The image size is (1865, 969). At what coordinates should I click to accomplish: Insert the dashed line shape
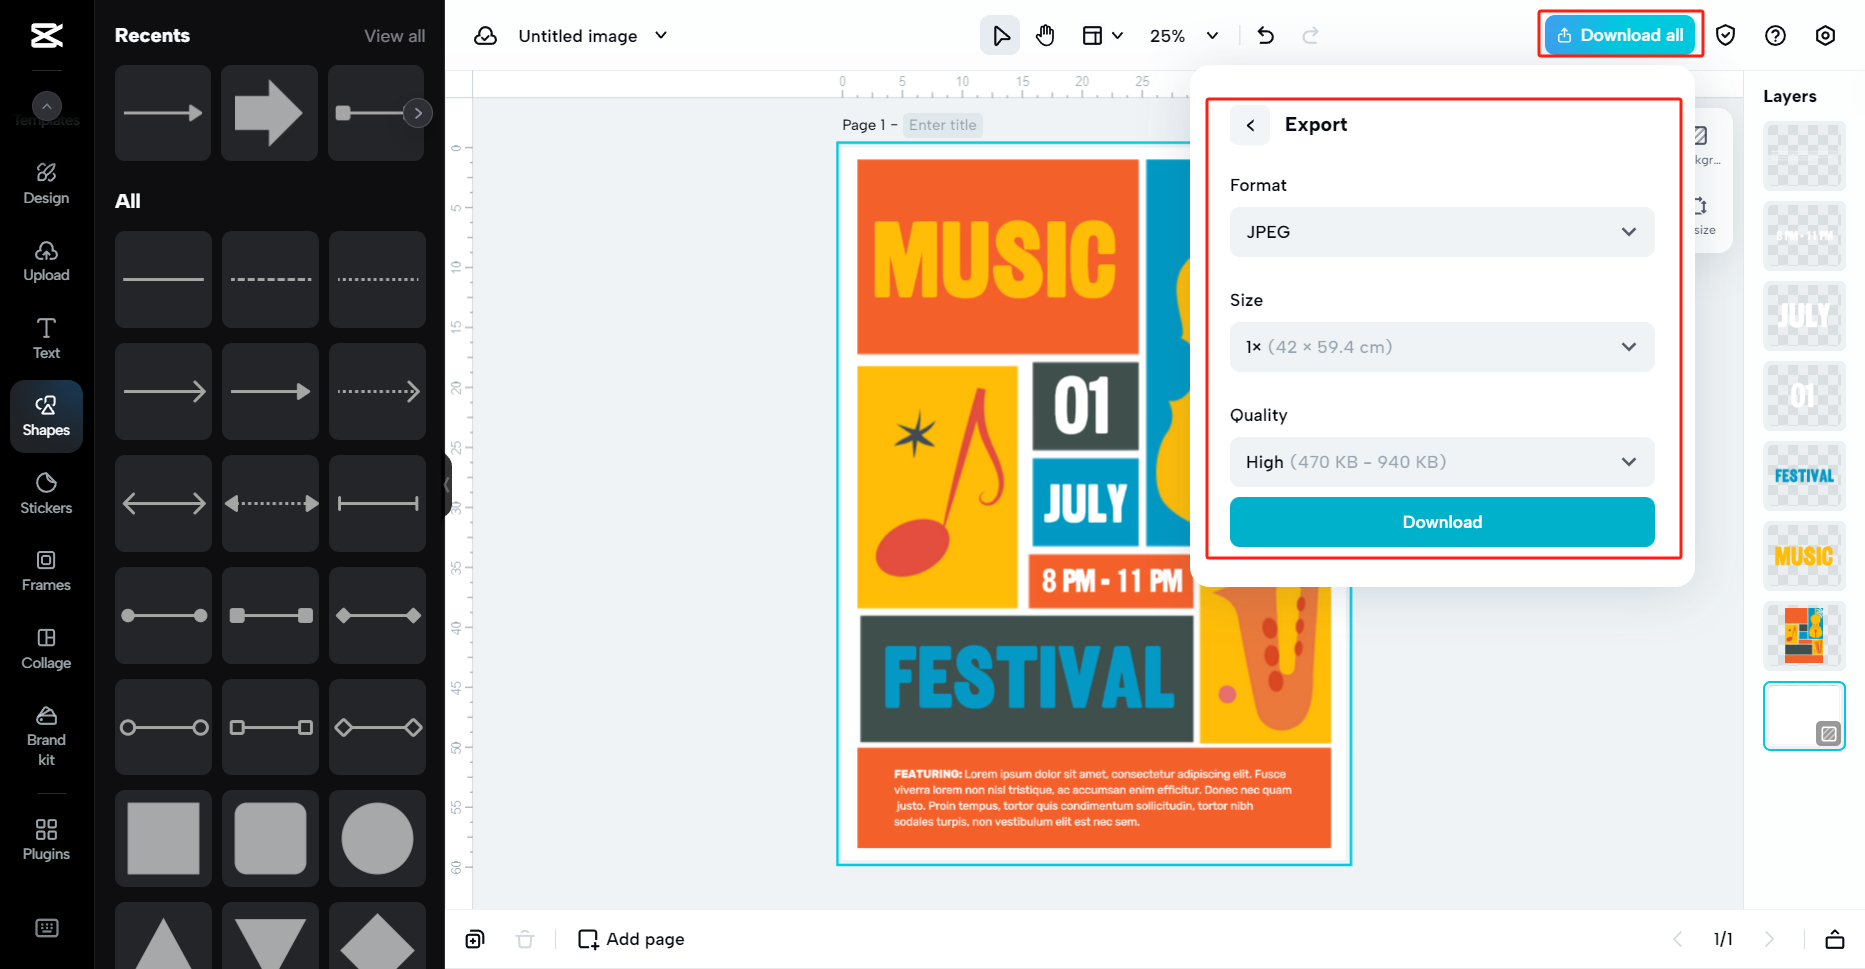pos(270,279)
